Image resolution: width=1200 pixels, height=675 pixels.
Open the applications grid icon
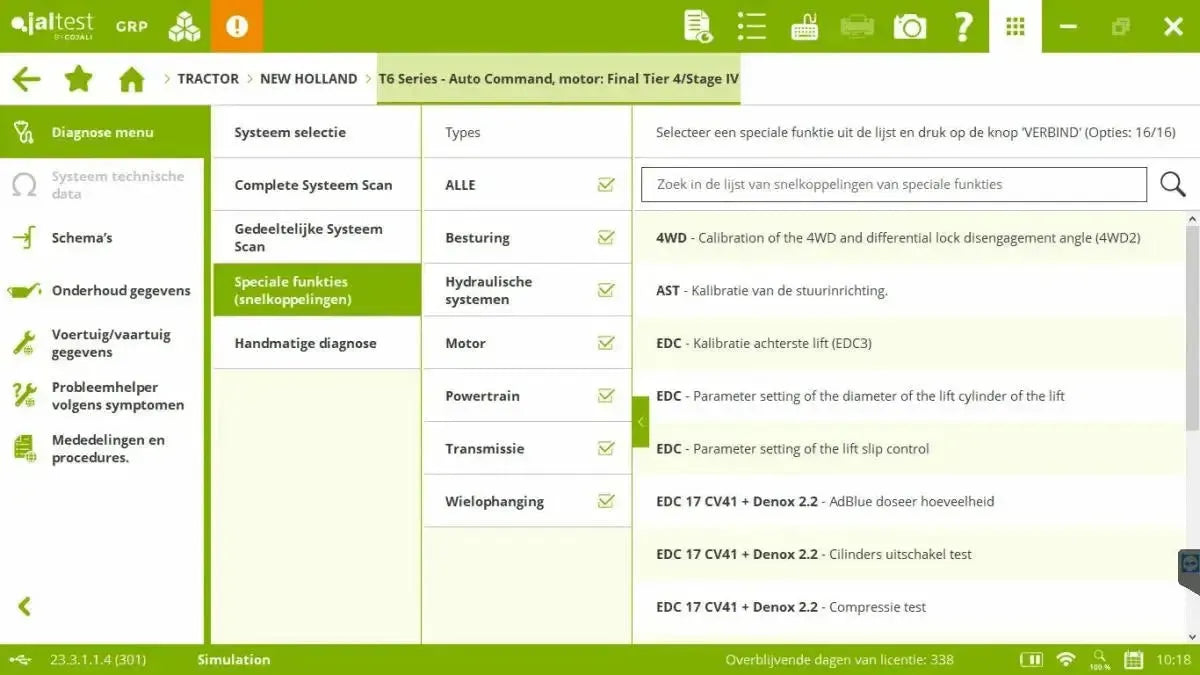tap(1015, 26)
